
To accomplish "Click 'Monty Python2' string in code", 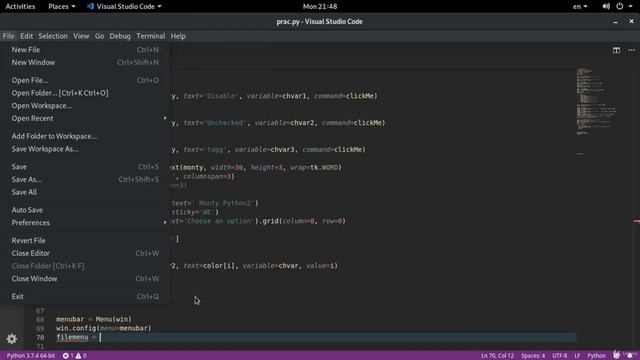I will pyautogui.click(x=226, y=203).
